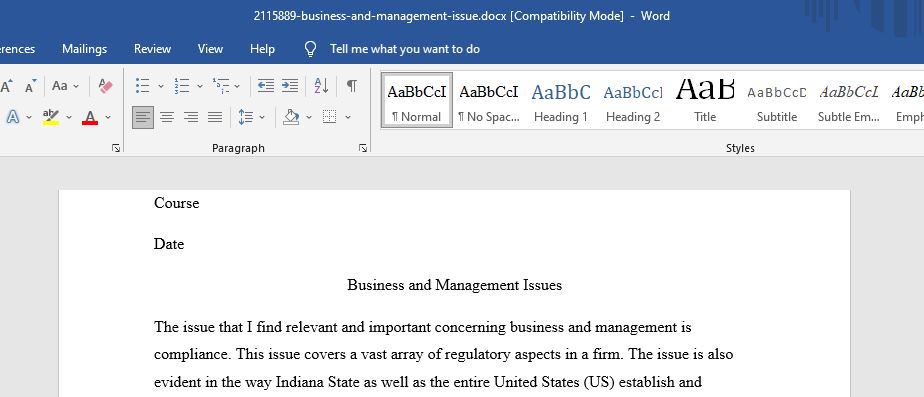Open Text Effects dropdown arrow
924x397 pixels.
pos(29,117)
